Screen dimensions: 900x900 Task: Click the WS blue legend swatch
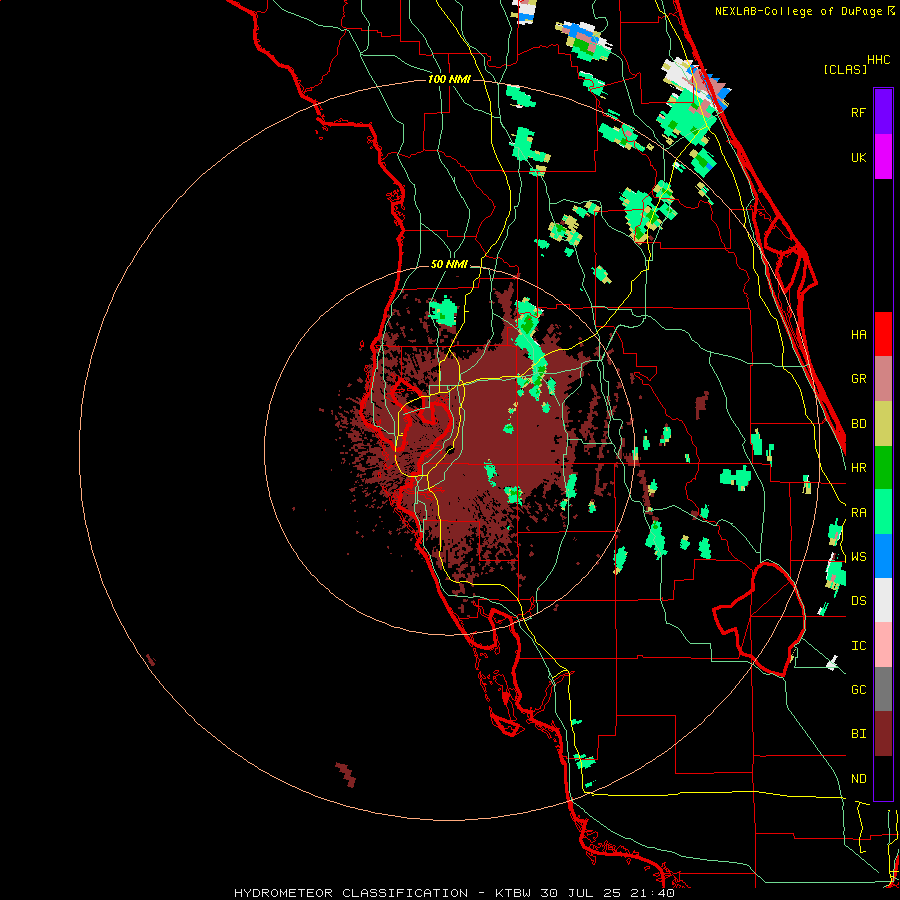(x=883, y=556)
